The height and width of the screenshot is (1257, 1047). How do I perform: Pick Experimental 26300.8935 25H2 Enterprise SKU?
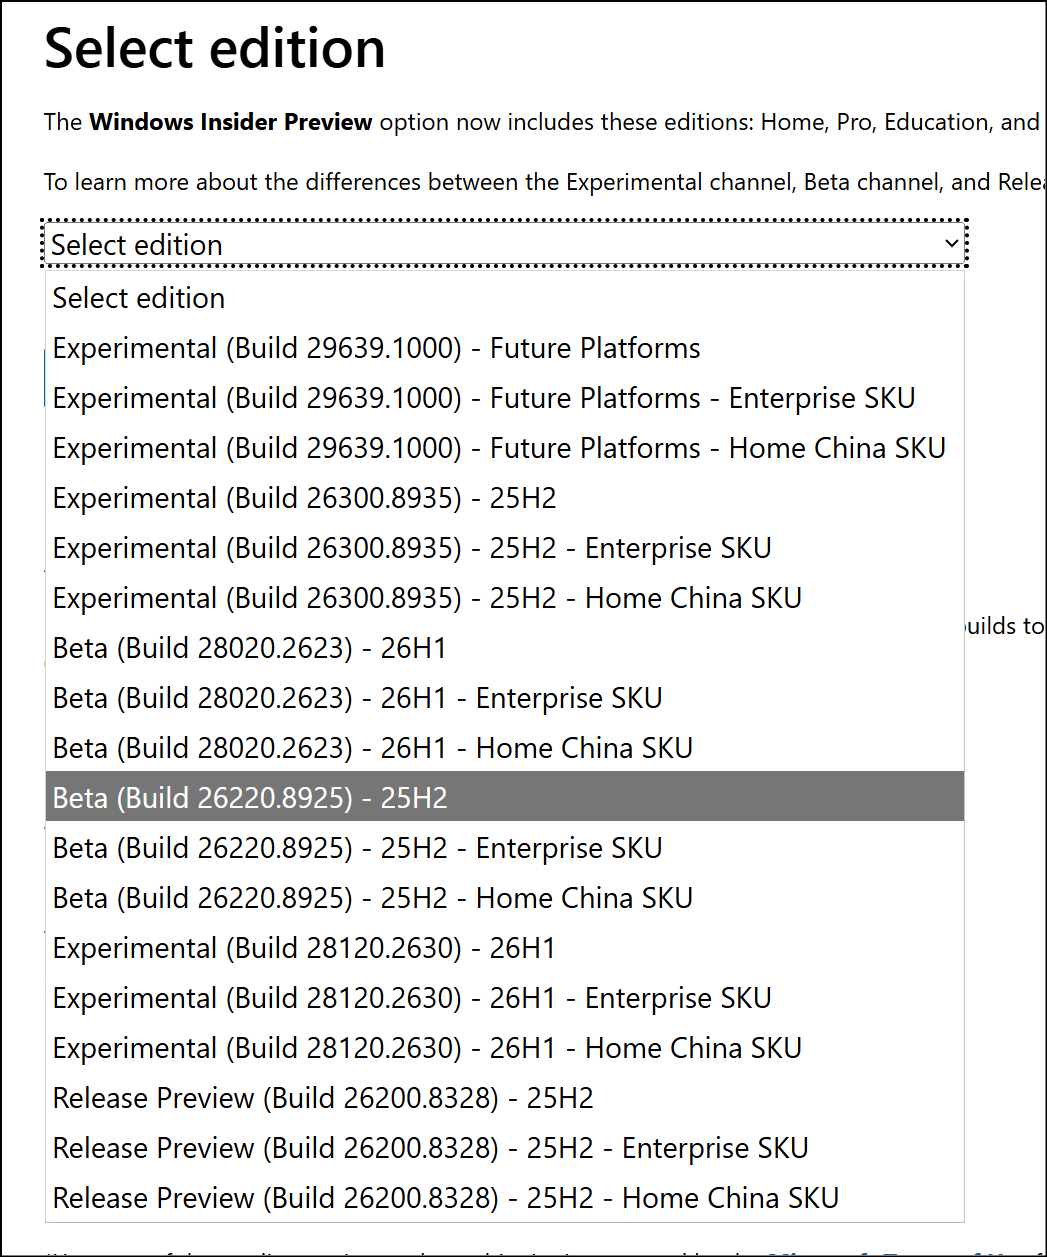pyautogui.click(x=505, y=548)
